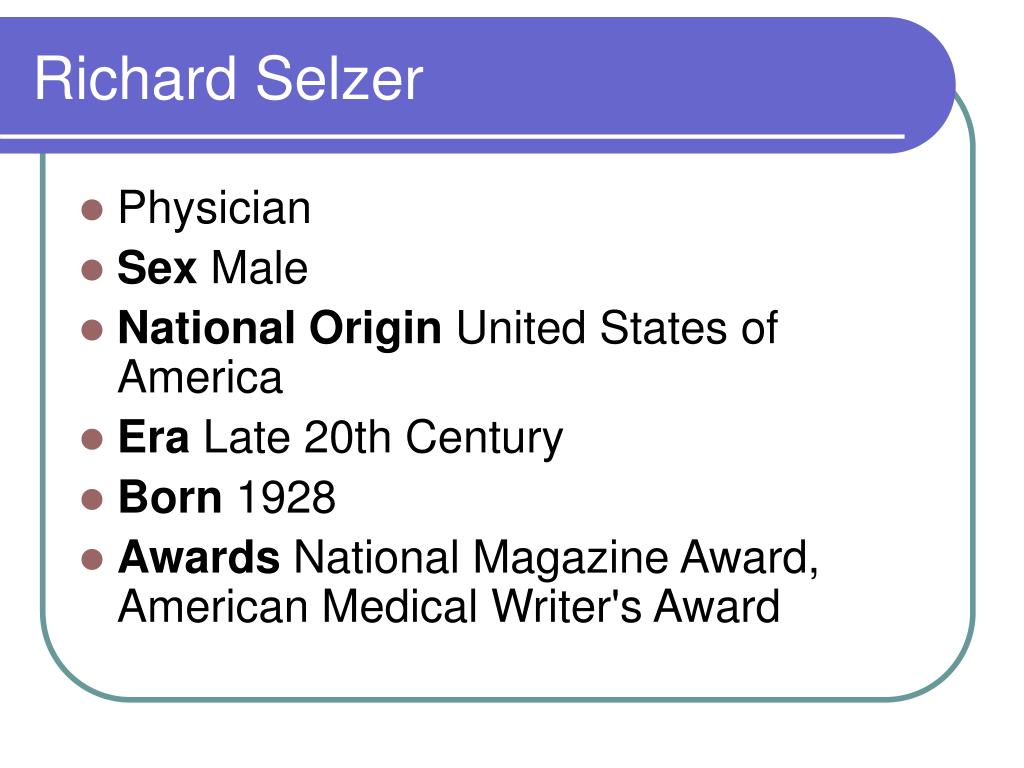Click the bullet dot beside Born
Screen dimensions: 1024x768
92,499
